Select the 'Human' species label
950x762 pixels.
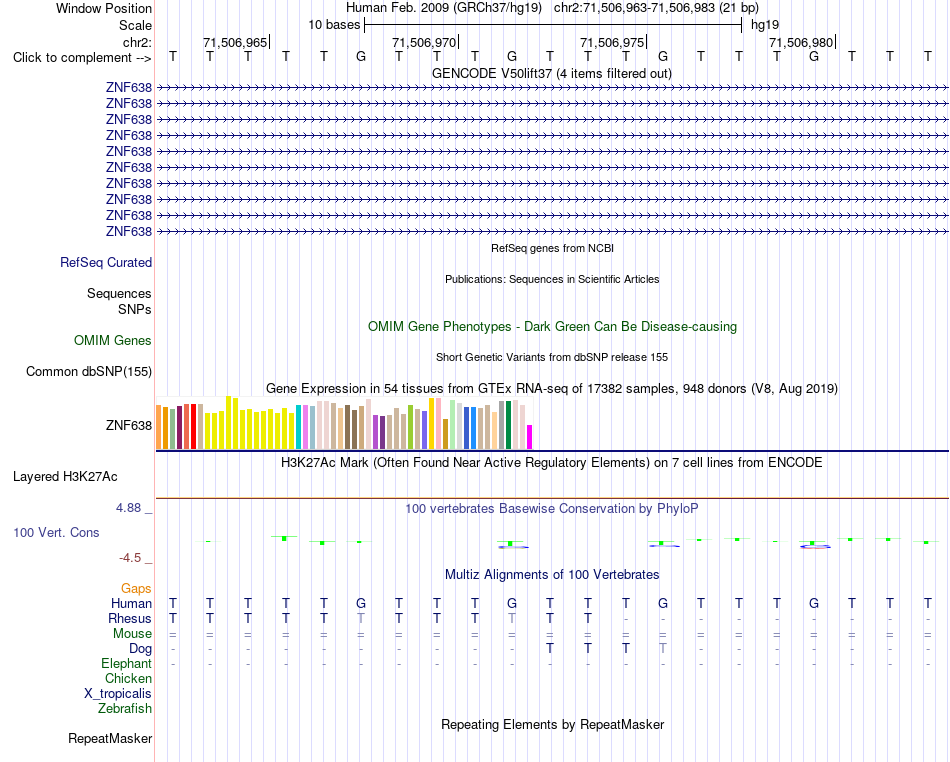point(131,603)
